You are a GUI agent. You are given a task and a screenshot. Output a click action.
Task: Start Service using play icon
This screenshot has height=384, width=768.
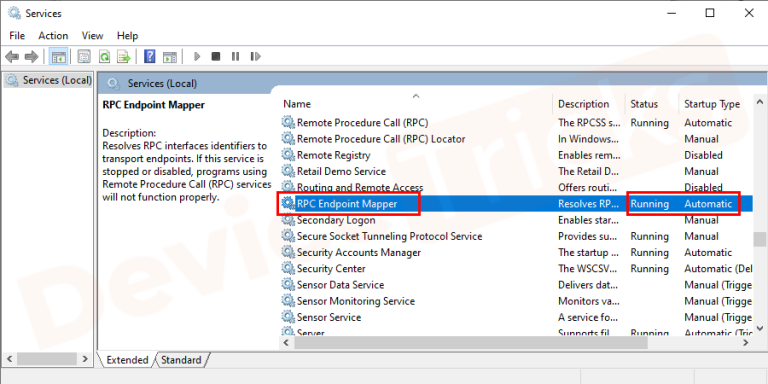tap(197, 57)
